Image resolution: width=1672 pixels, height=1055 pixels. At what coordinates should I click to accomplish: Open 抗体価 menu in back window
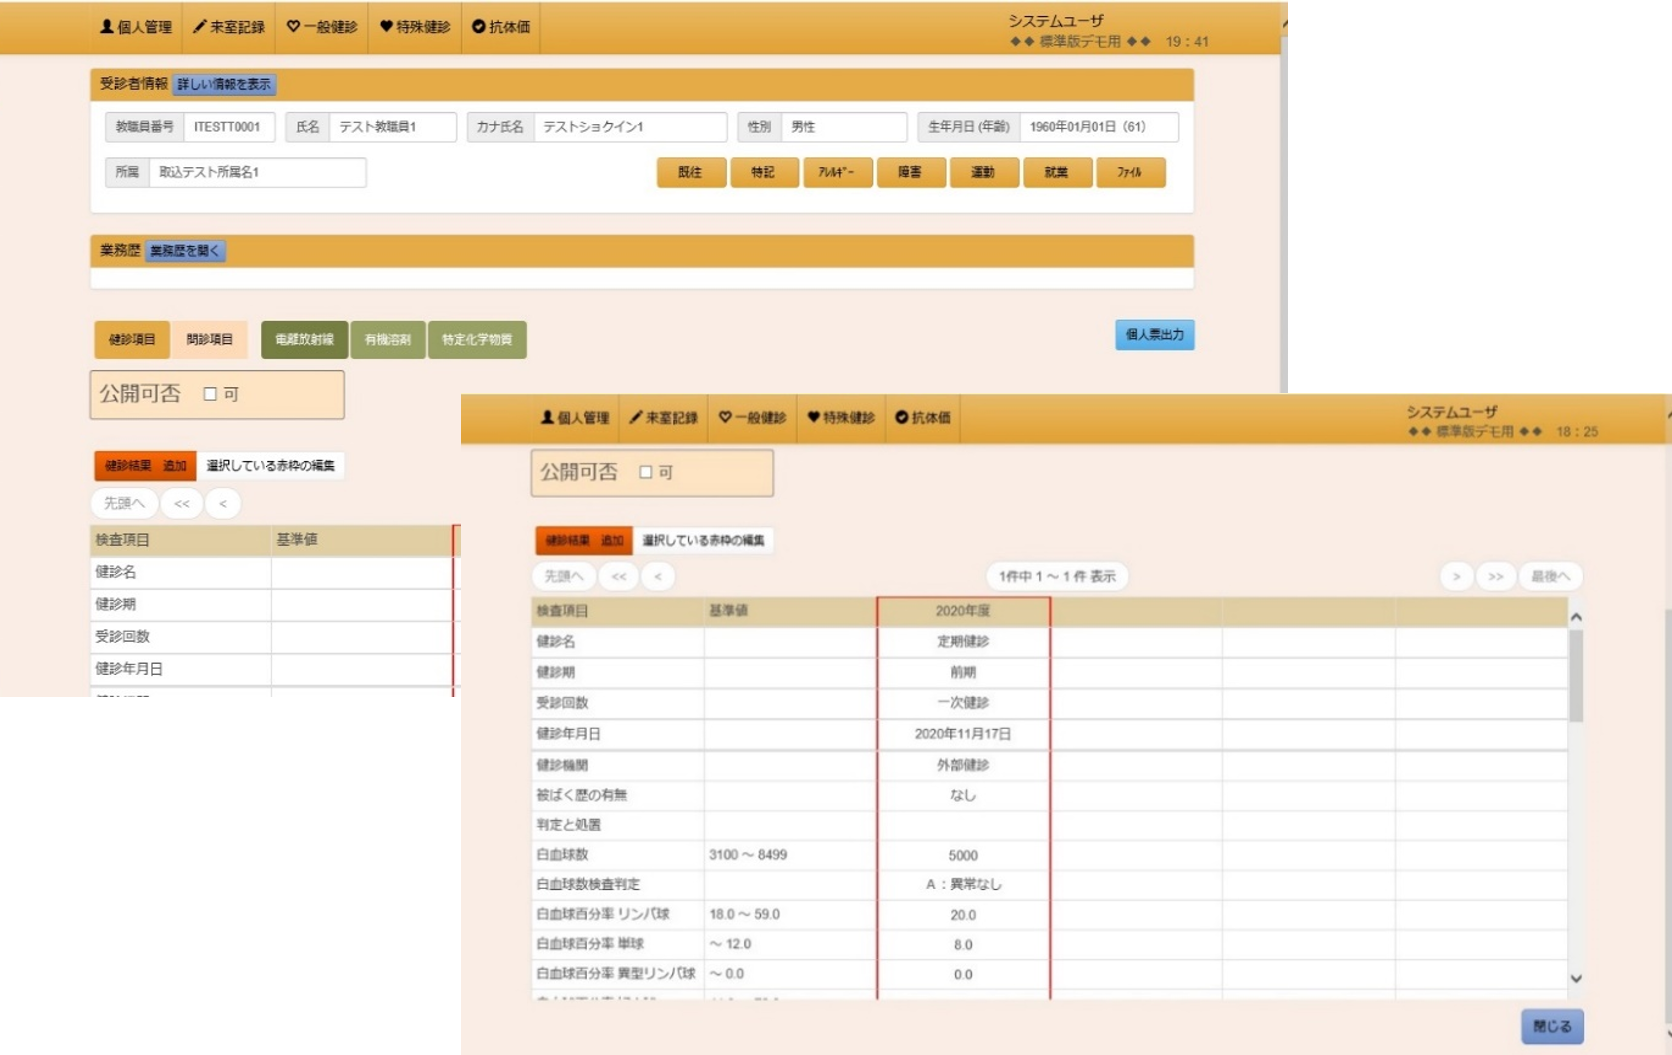pyautogui.click(x=501, y=27)
